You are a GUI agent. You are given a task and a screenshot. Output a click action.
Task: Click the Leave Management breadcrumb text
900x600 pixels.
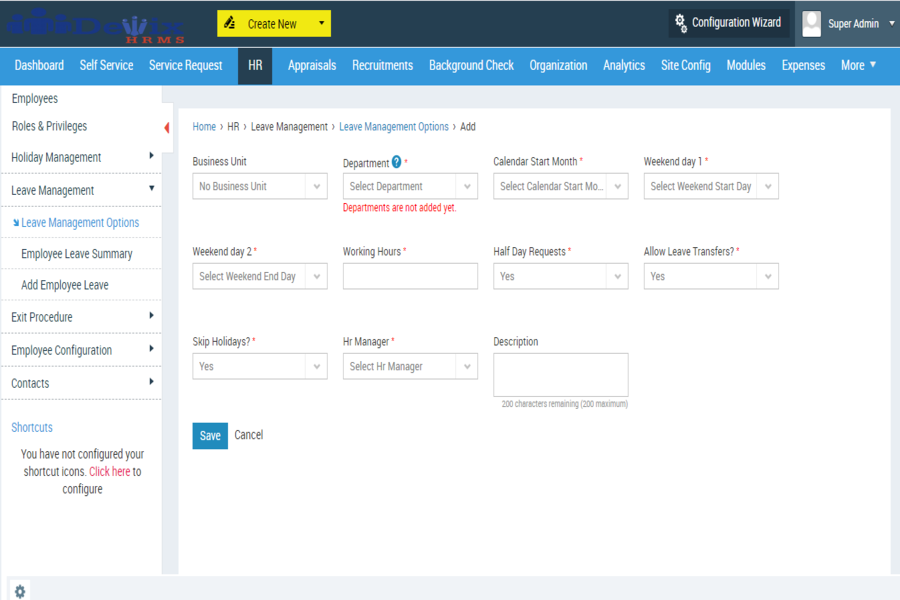tap(289, 126)
